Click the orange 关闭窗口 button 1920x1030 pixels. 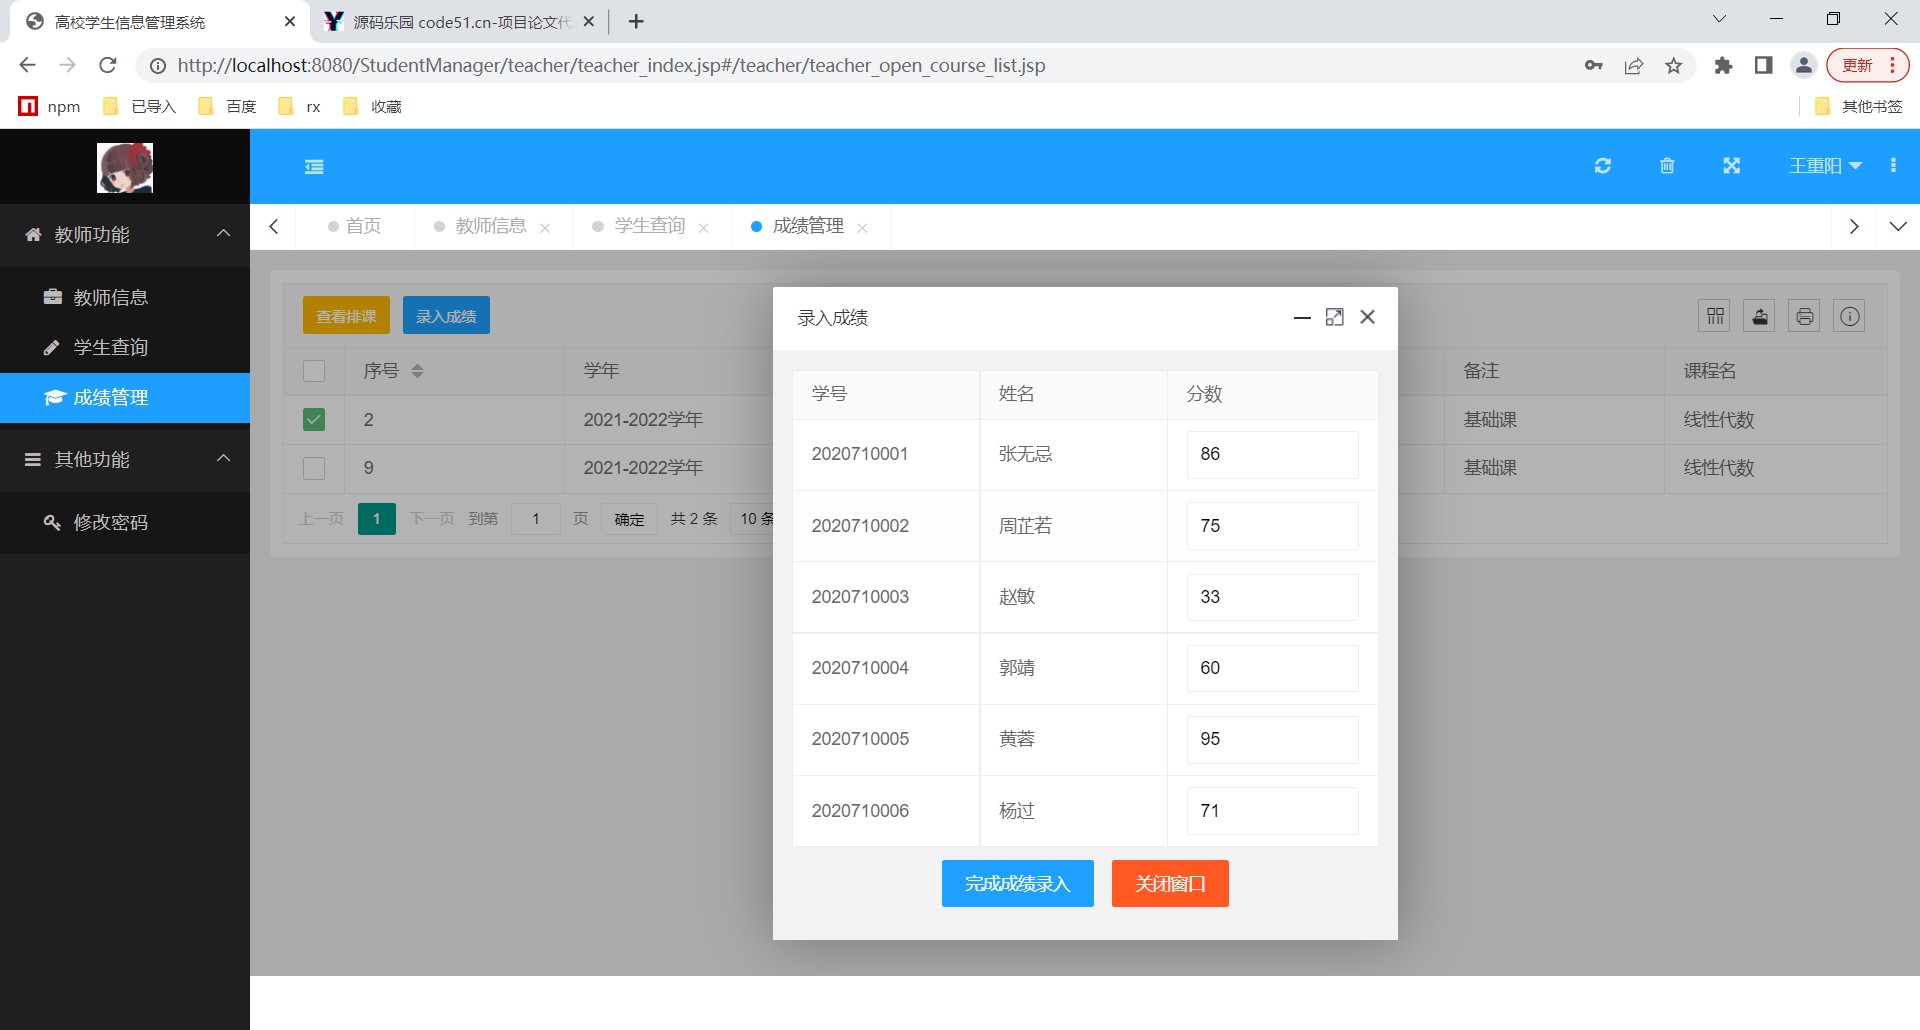1169,884
